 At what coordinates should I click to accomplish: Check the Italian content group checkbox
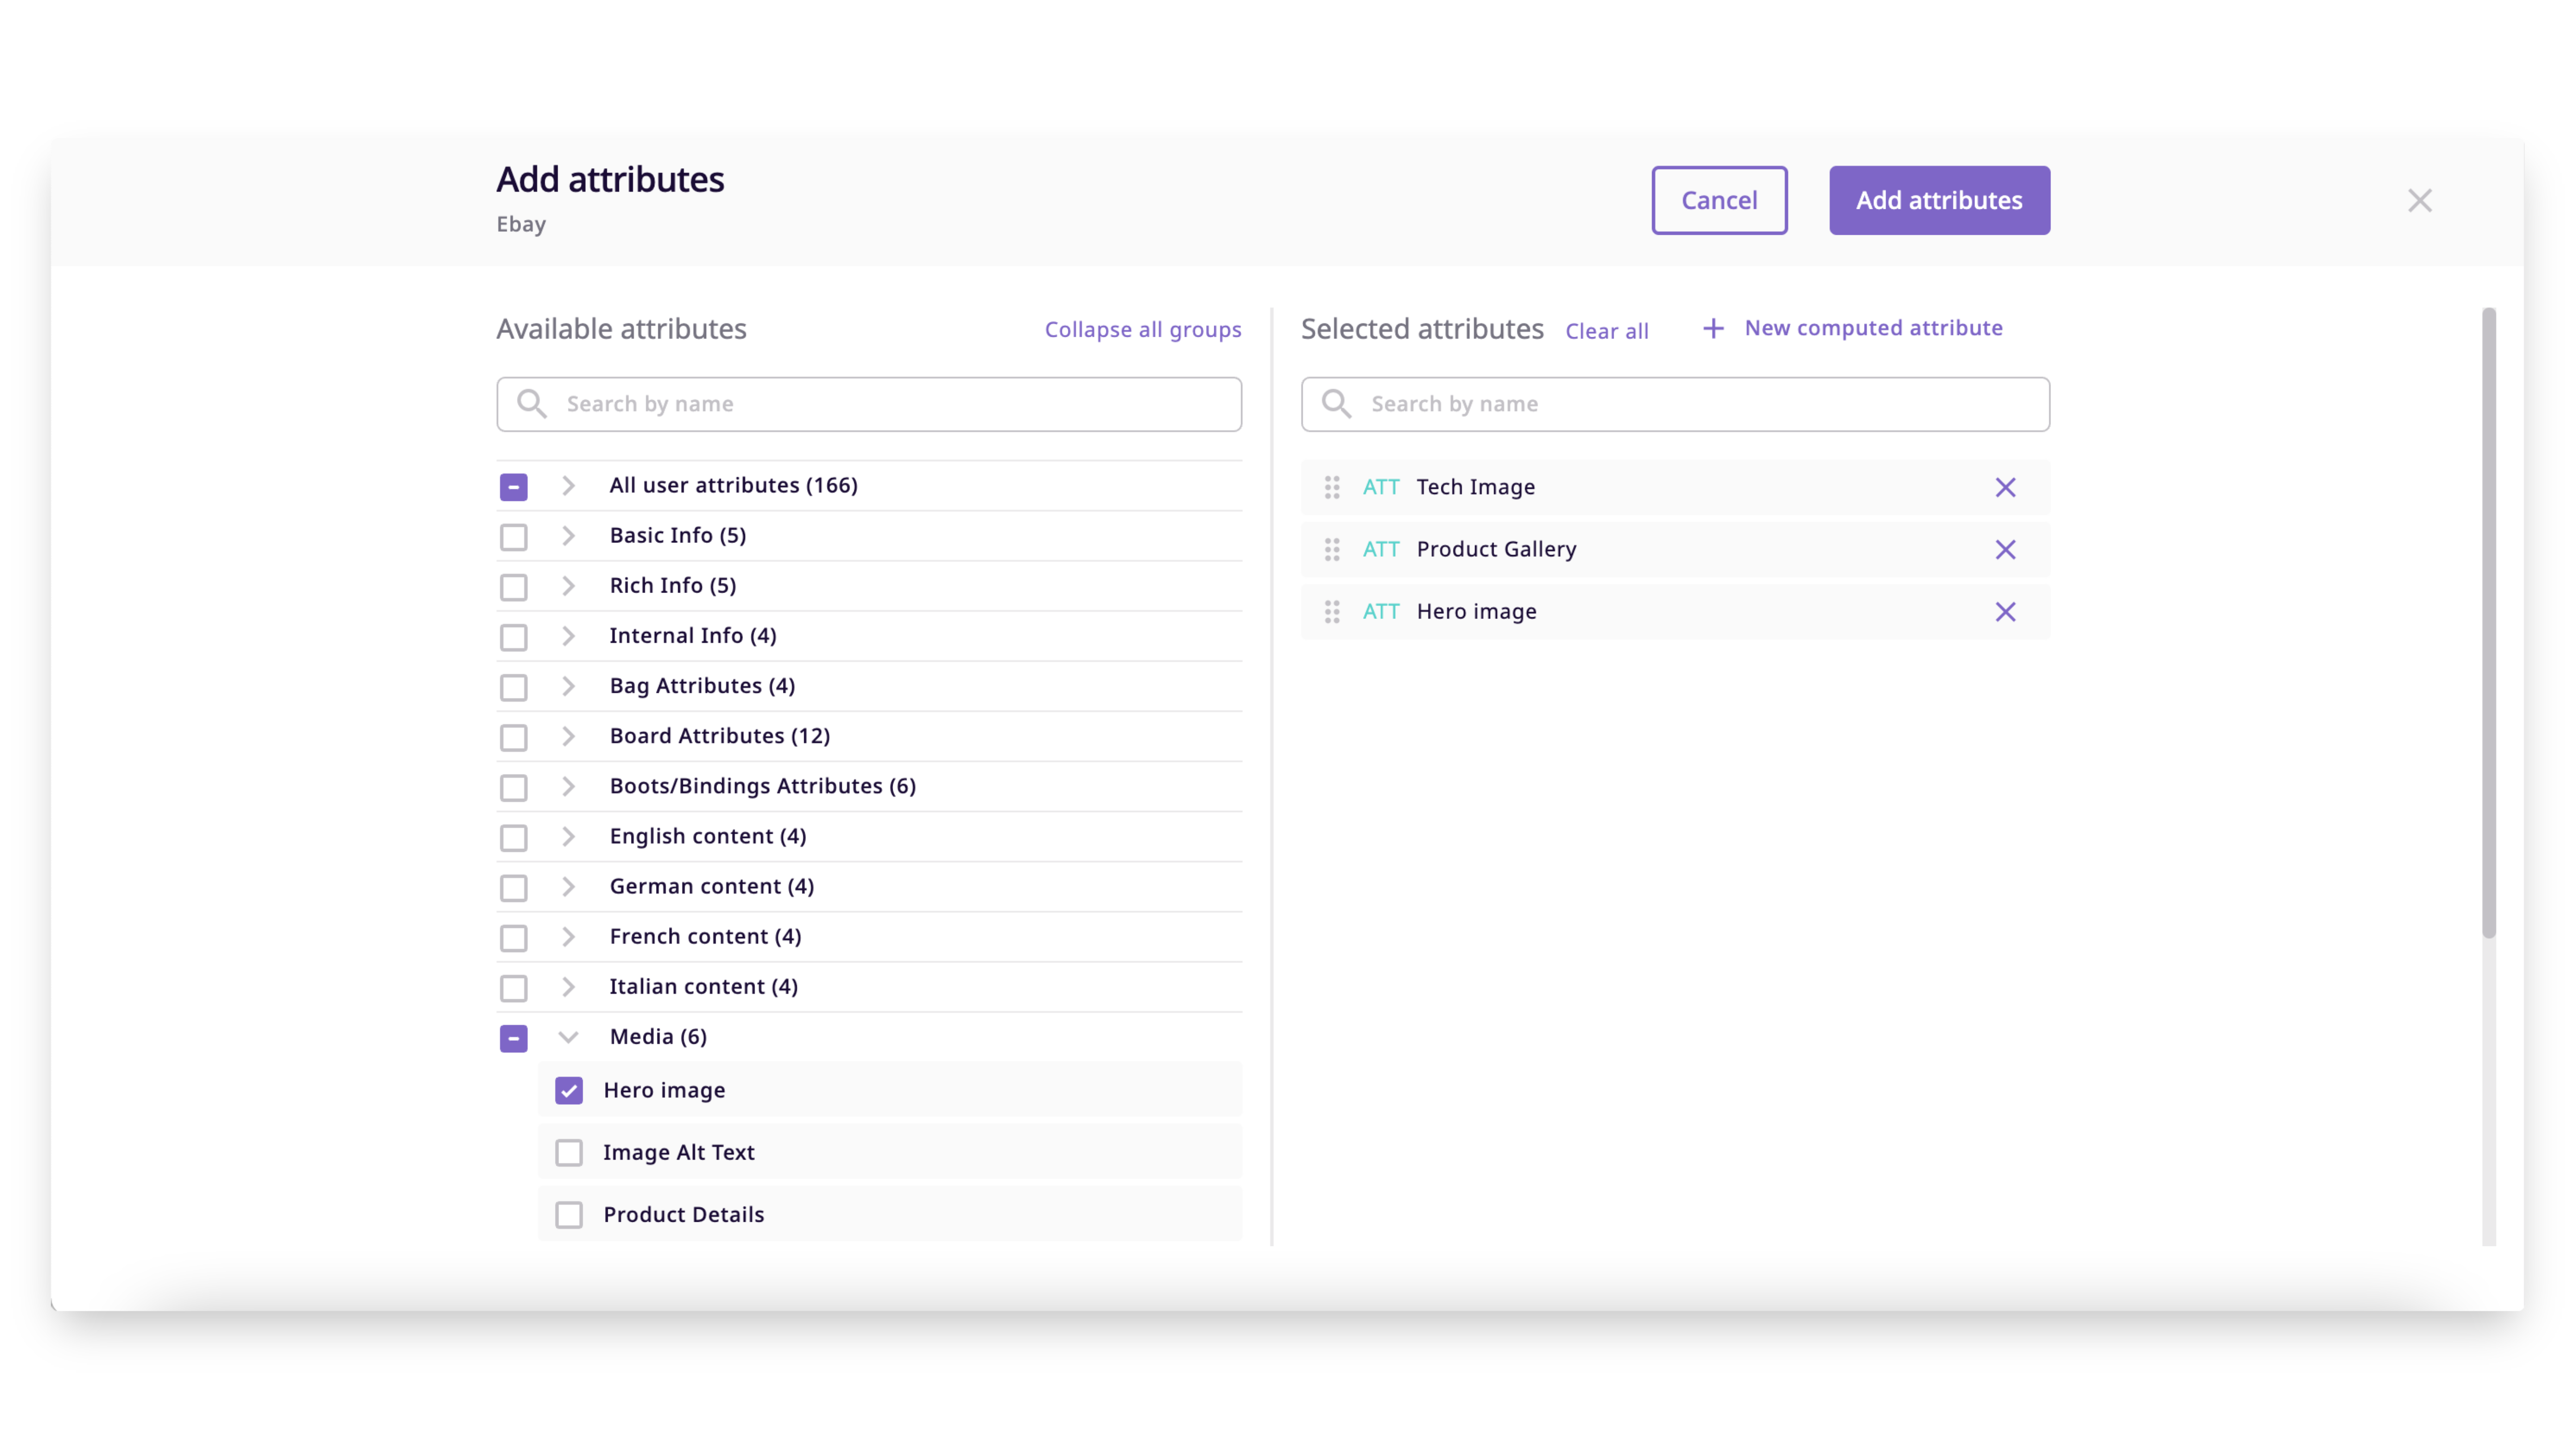[513, 988]
